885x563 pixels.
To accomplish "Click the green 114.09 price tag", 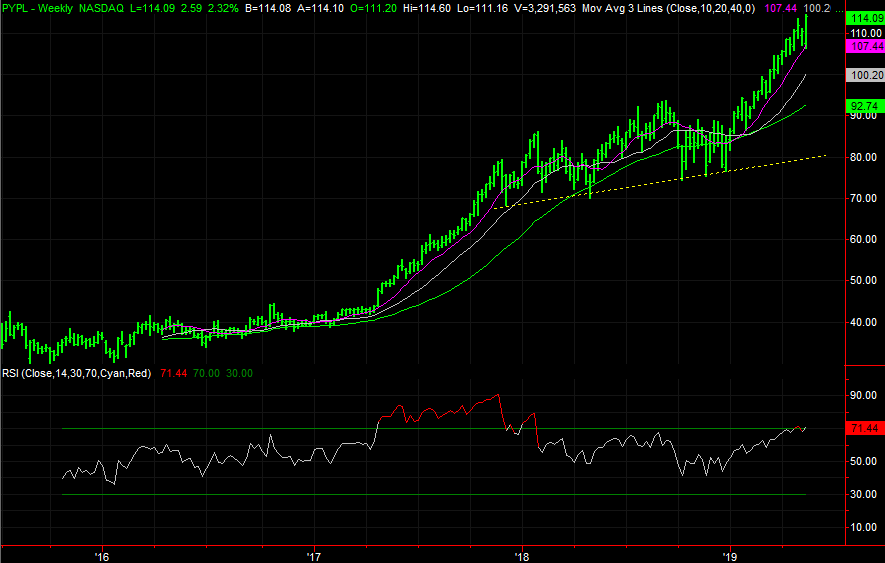I will 866,18.
